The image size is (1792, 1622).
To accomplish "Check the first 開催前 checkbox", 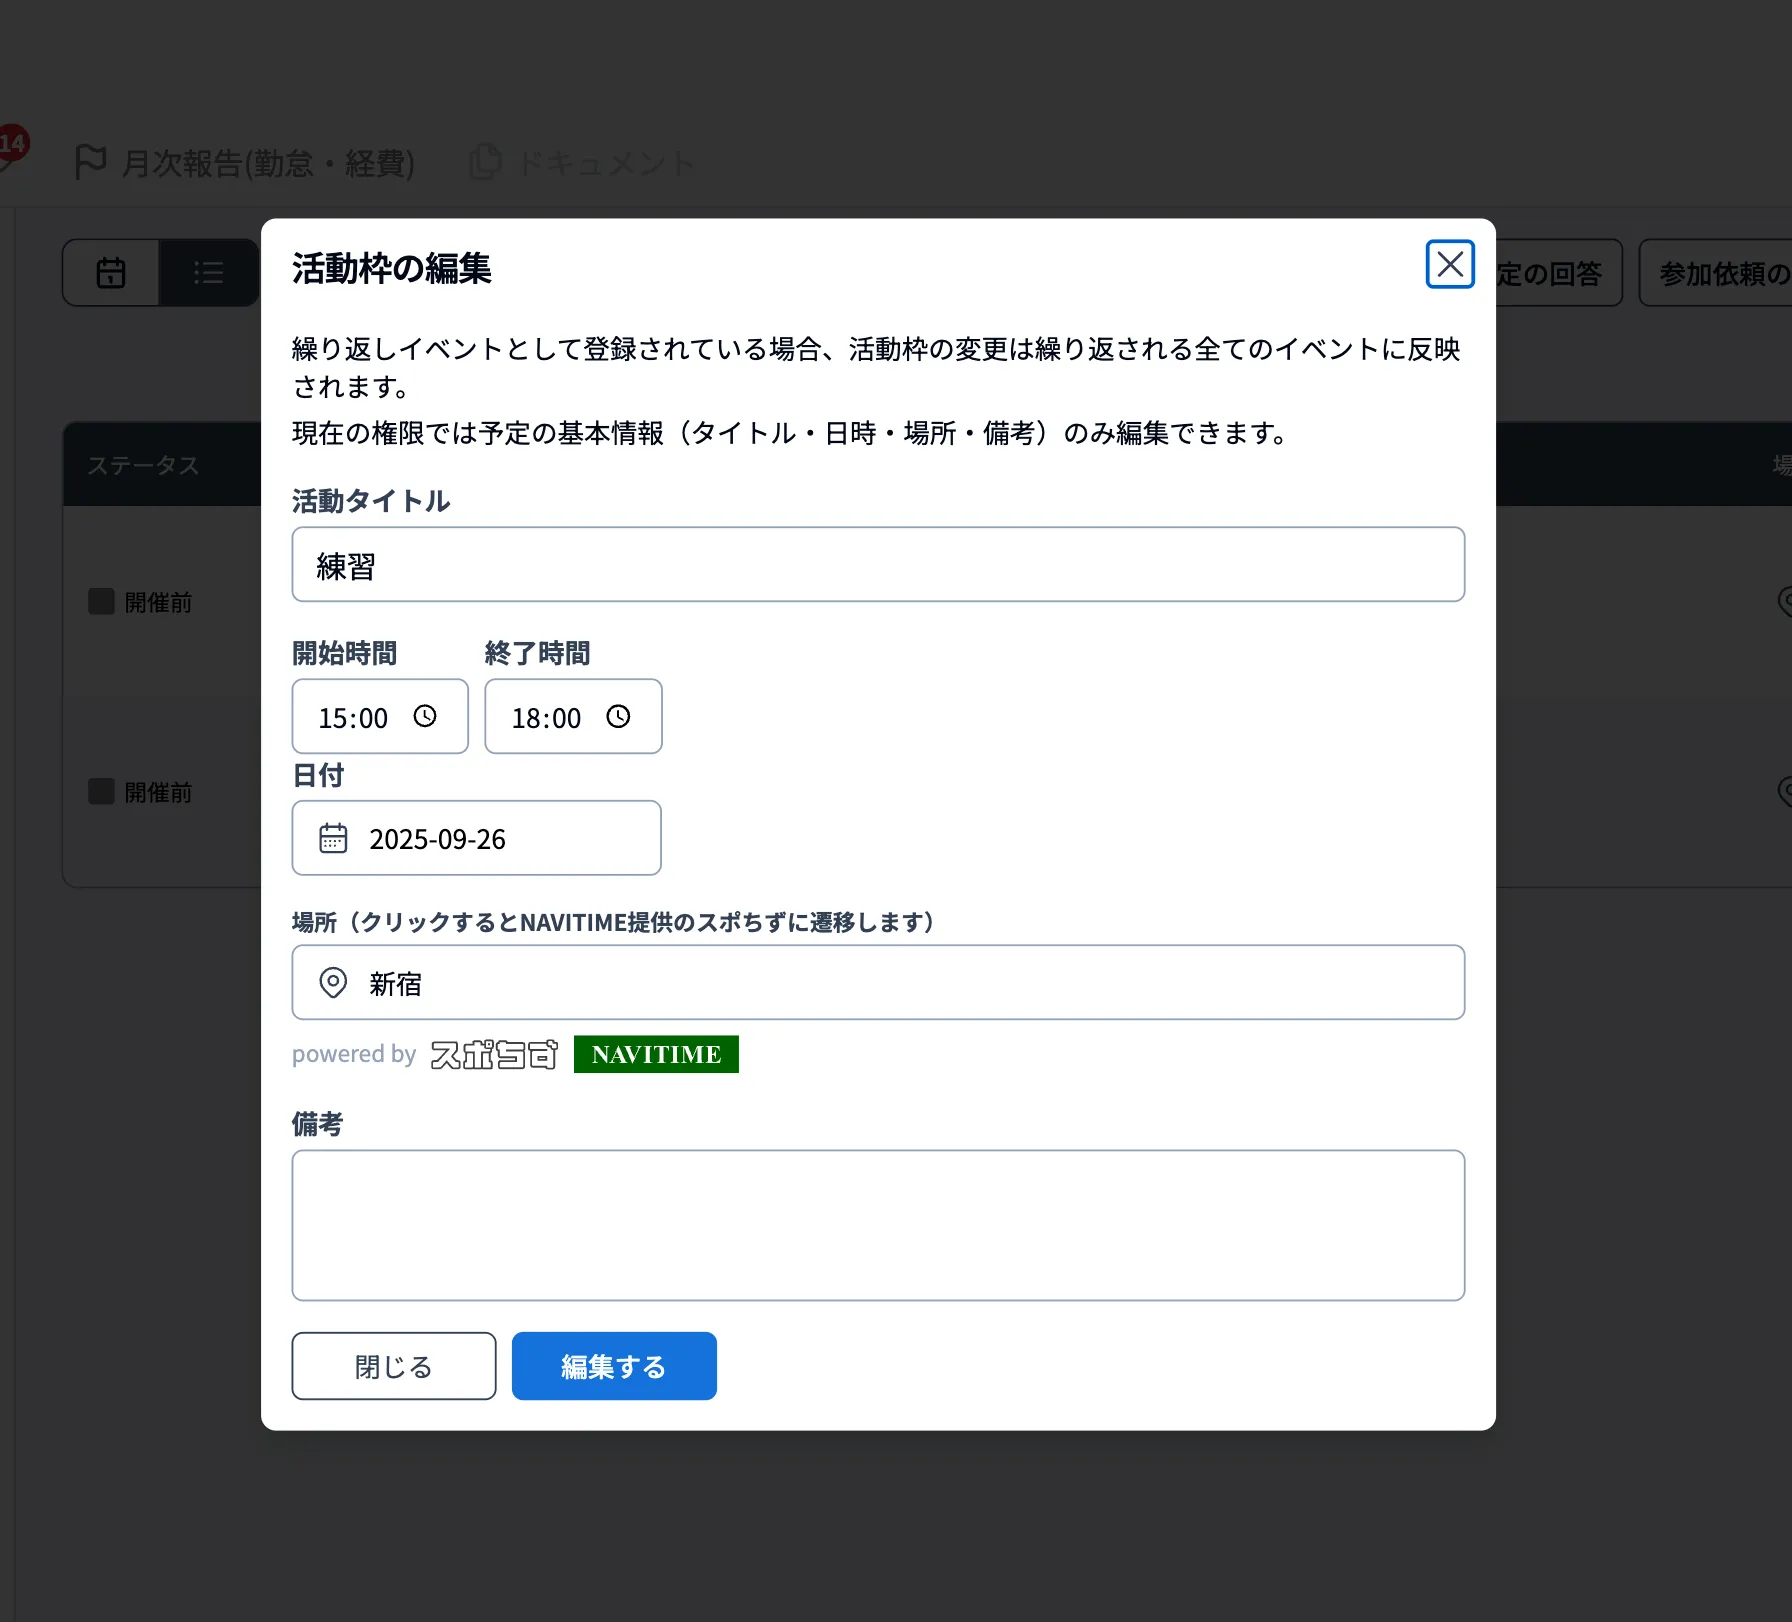I will (101, 601).
